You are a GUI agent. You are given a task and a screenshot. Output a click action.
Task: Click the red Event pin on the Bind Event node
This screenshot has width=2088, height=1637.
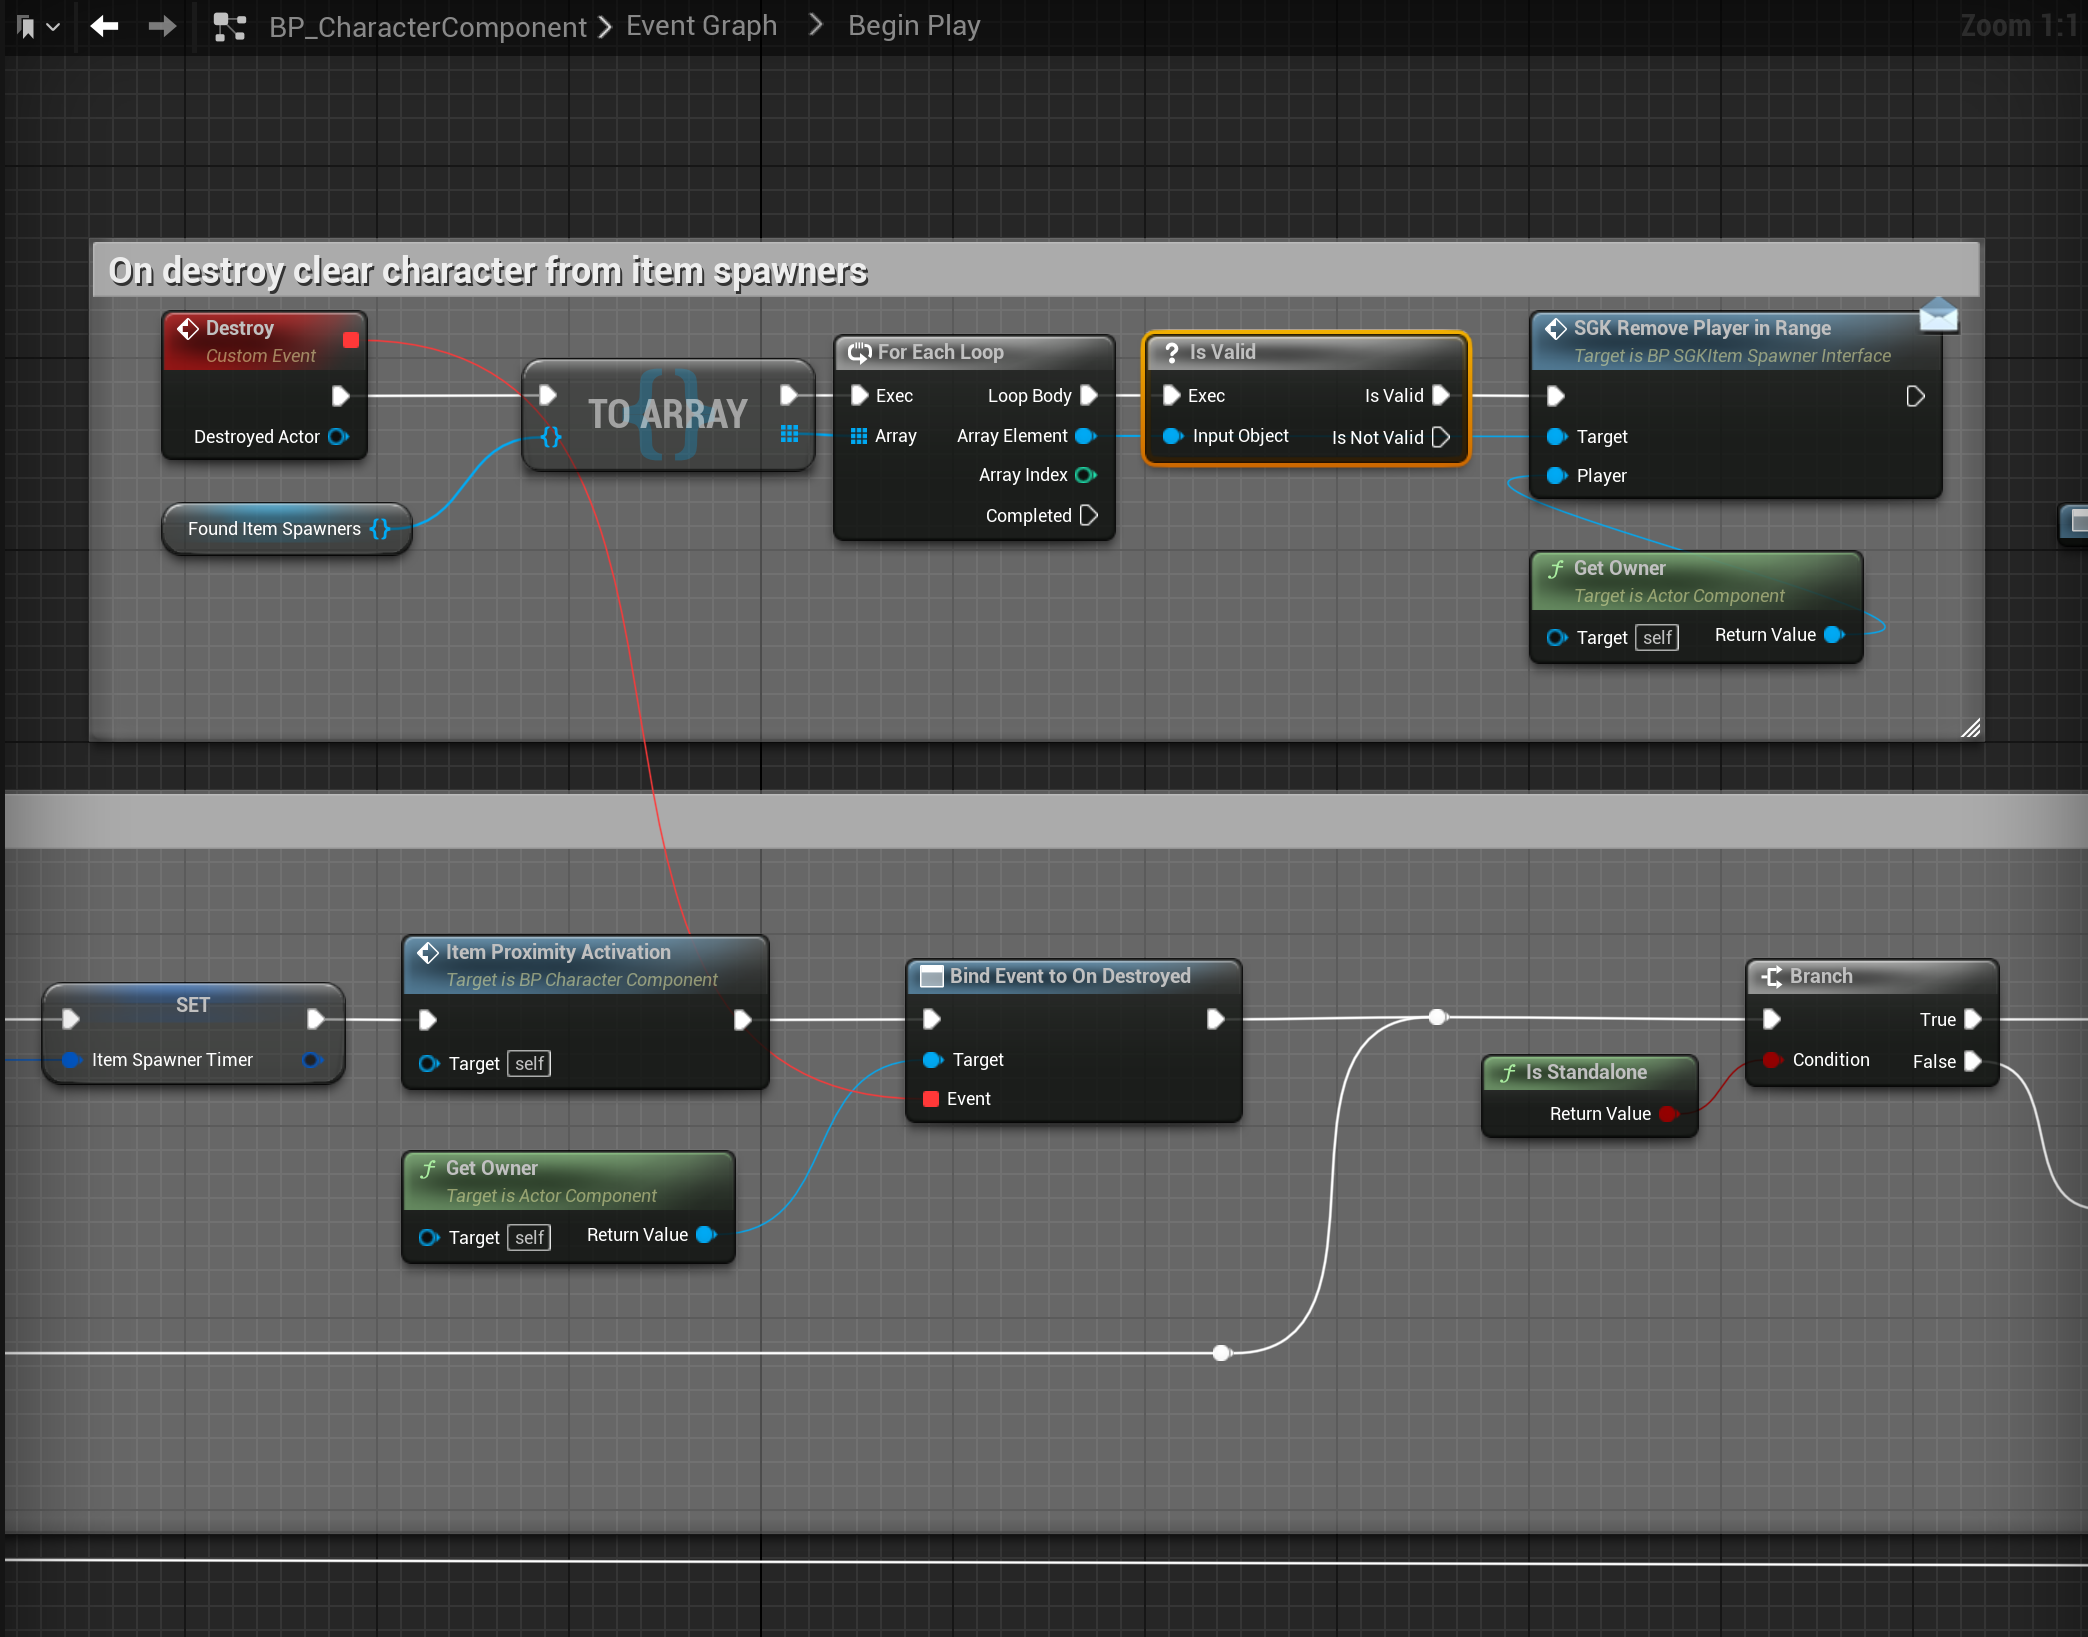[931, 1099]
